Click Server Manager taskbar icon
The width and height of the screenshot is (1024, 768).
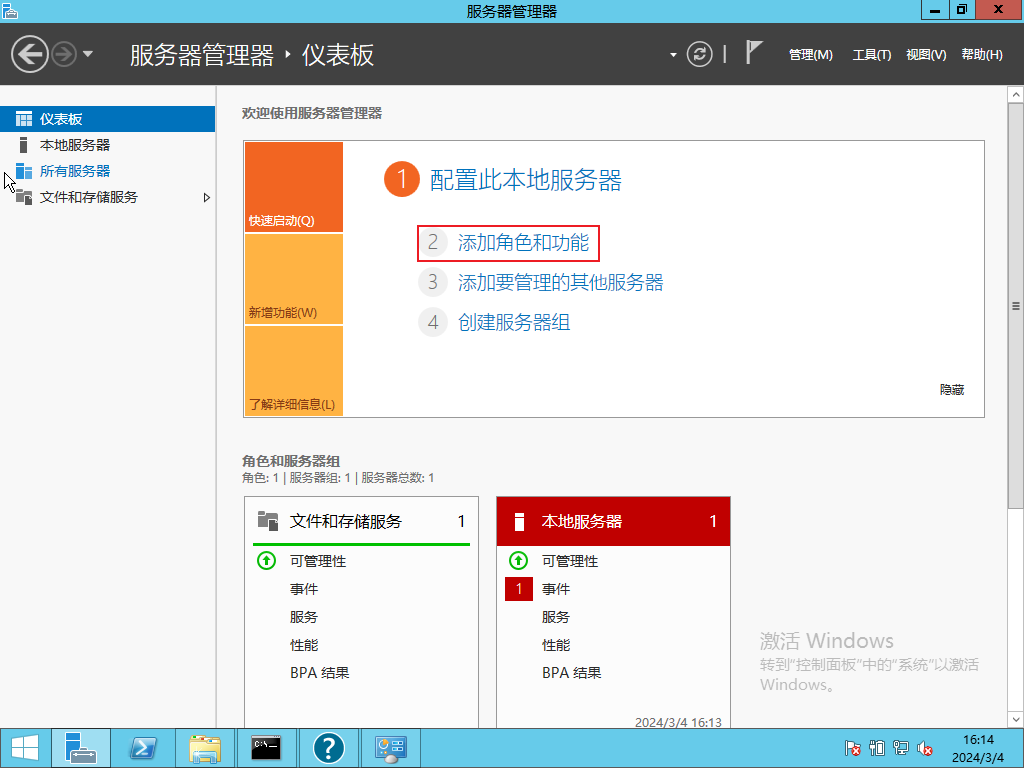(80, 748)
